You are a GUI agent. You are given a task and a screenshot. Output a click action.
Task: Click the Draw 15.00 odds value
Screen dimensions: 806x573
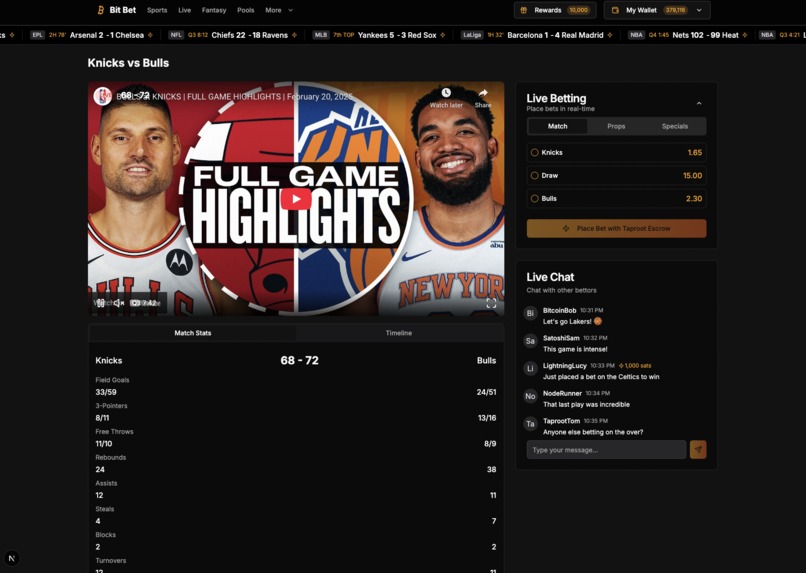point(692,176)
